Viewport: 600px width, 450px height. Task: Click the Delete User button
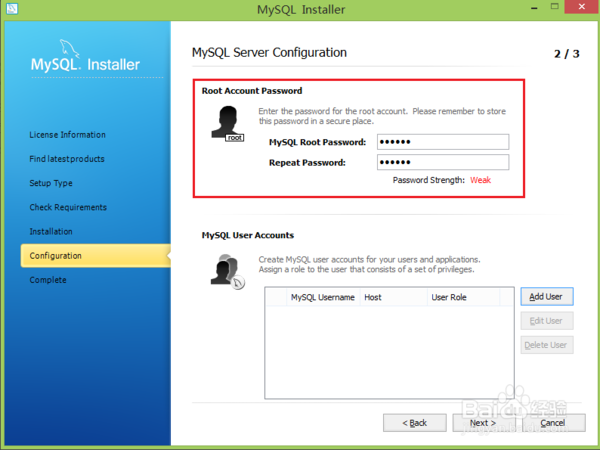[547, 345]
